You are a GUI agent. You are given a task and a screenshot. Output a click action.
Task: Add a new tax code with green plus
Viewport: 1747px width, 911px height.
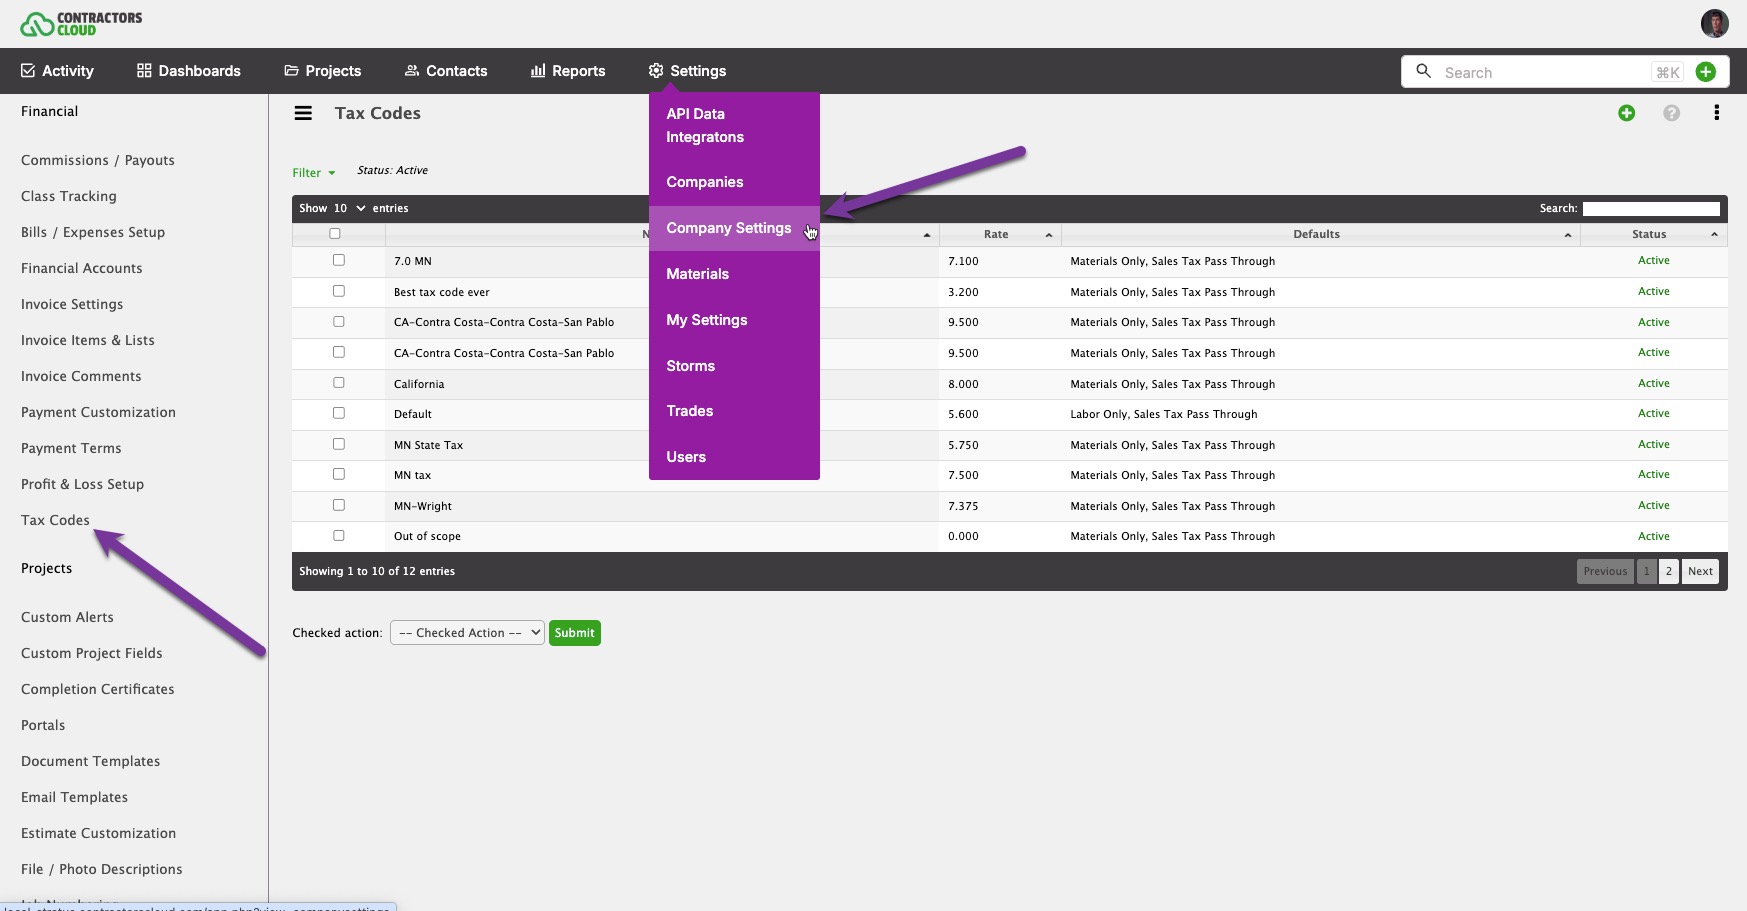(1626, 113)
